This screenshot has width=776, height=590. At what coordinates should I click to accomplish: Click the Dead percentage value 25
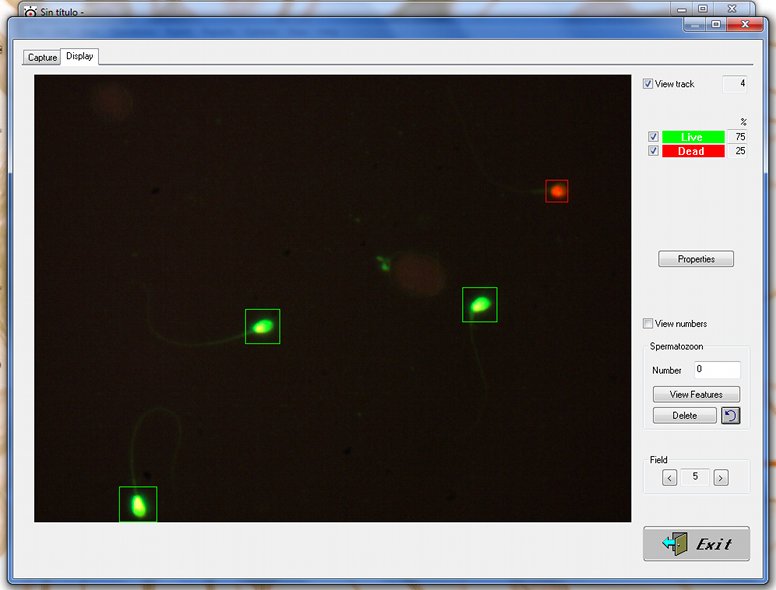coord(737,151)
